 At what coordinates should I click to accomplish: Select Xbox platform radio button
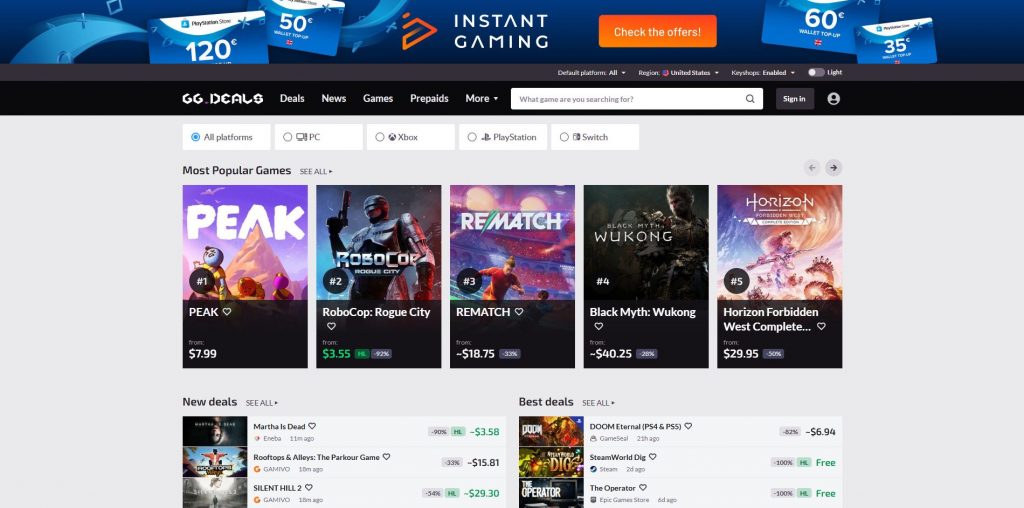coord(379,137)
